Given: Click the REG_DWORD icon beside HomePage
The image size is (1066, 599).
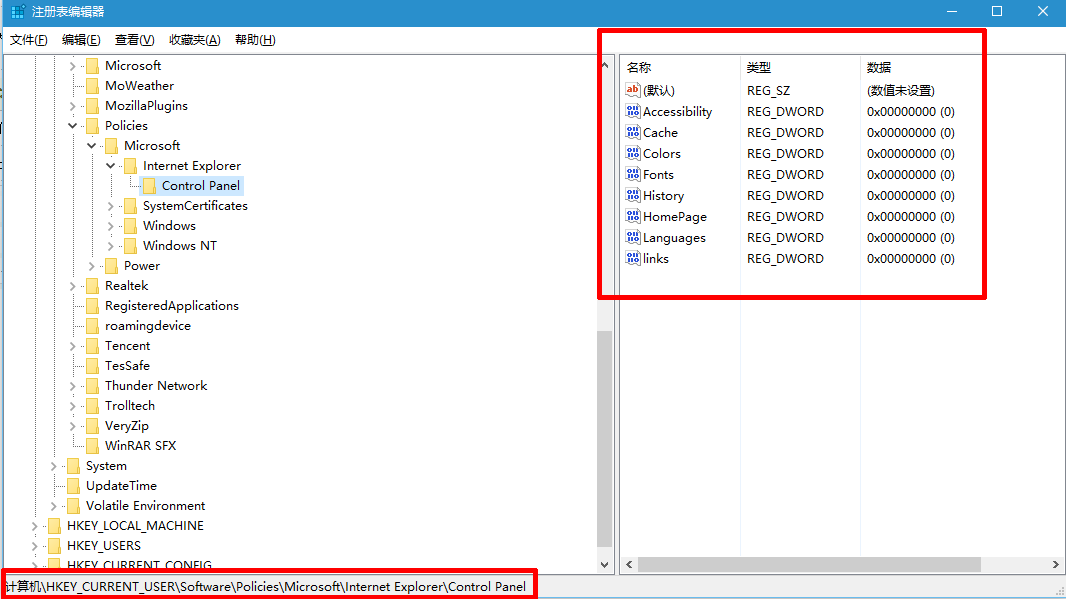Looking at the screenshot, I should 633,216.
